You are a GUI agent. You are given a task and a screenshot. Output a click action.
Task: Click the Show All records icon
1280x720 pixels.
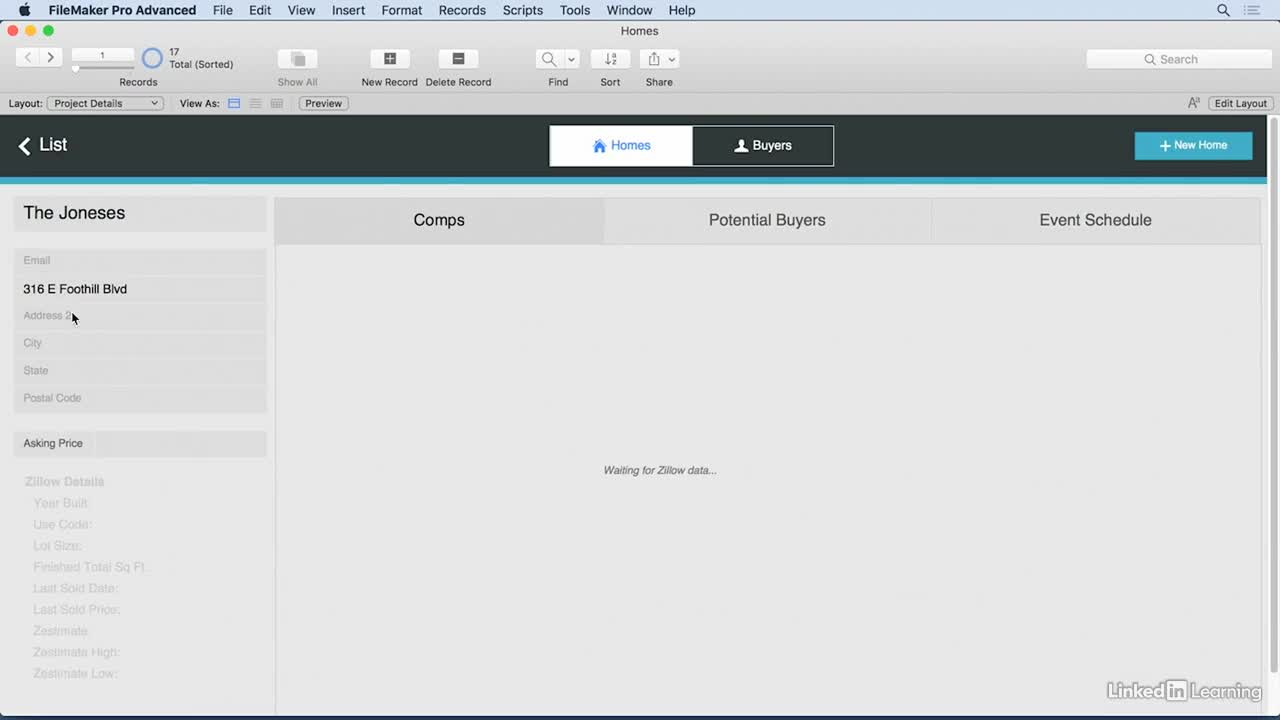(x=297, y=59)
